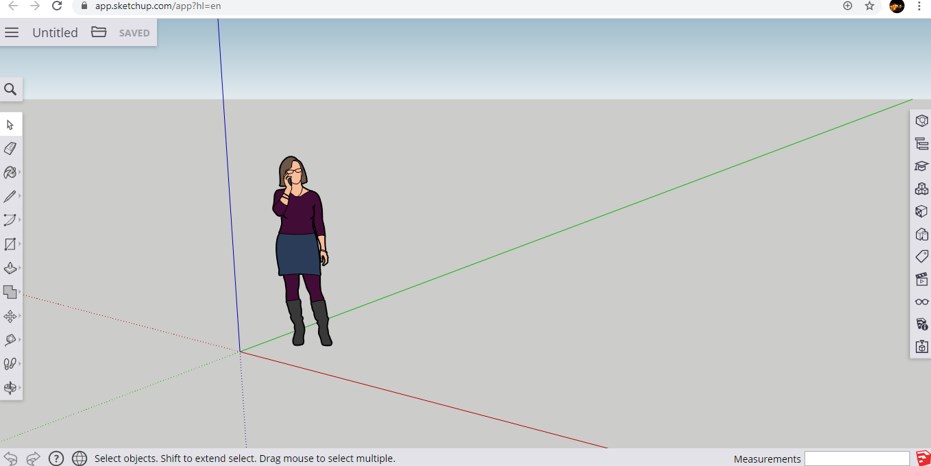Open the Scenes clapperboard panel
The height and width of the screenshot is (466, 931).
click(922, 279)
